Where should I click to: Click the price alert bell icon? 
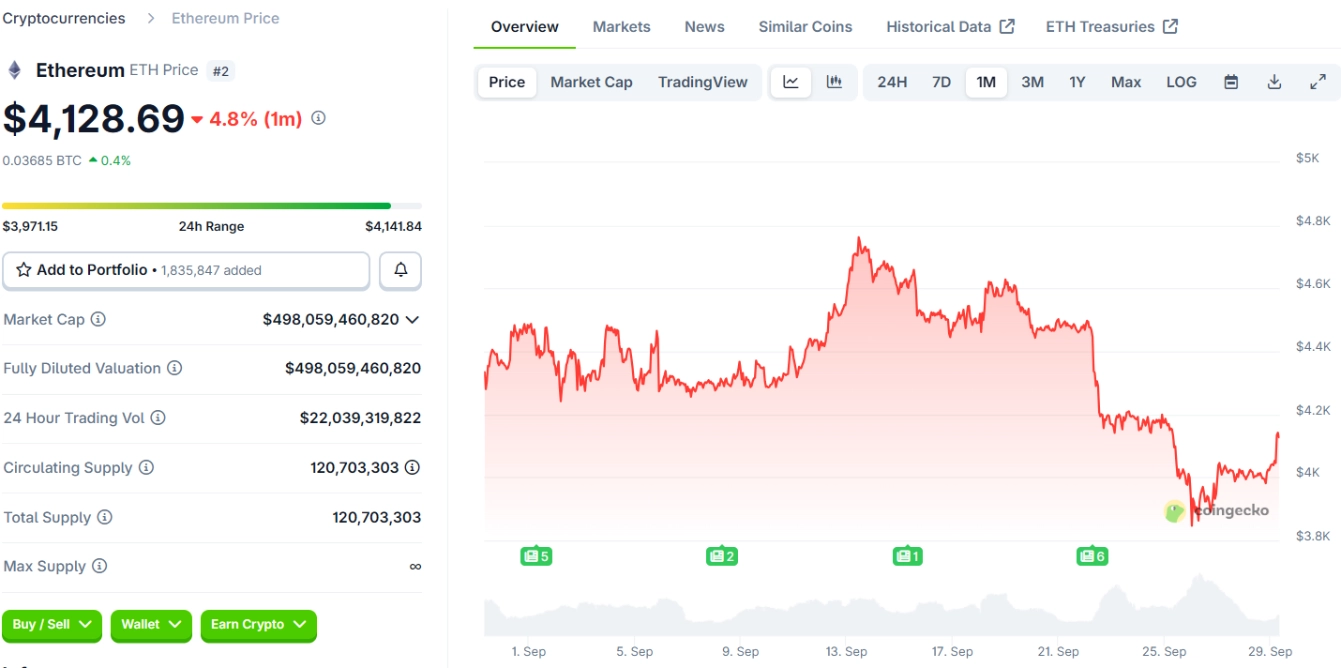(401, 270)
